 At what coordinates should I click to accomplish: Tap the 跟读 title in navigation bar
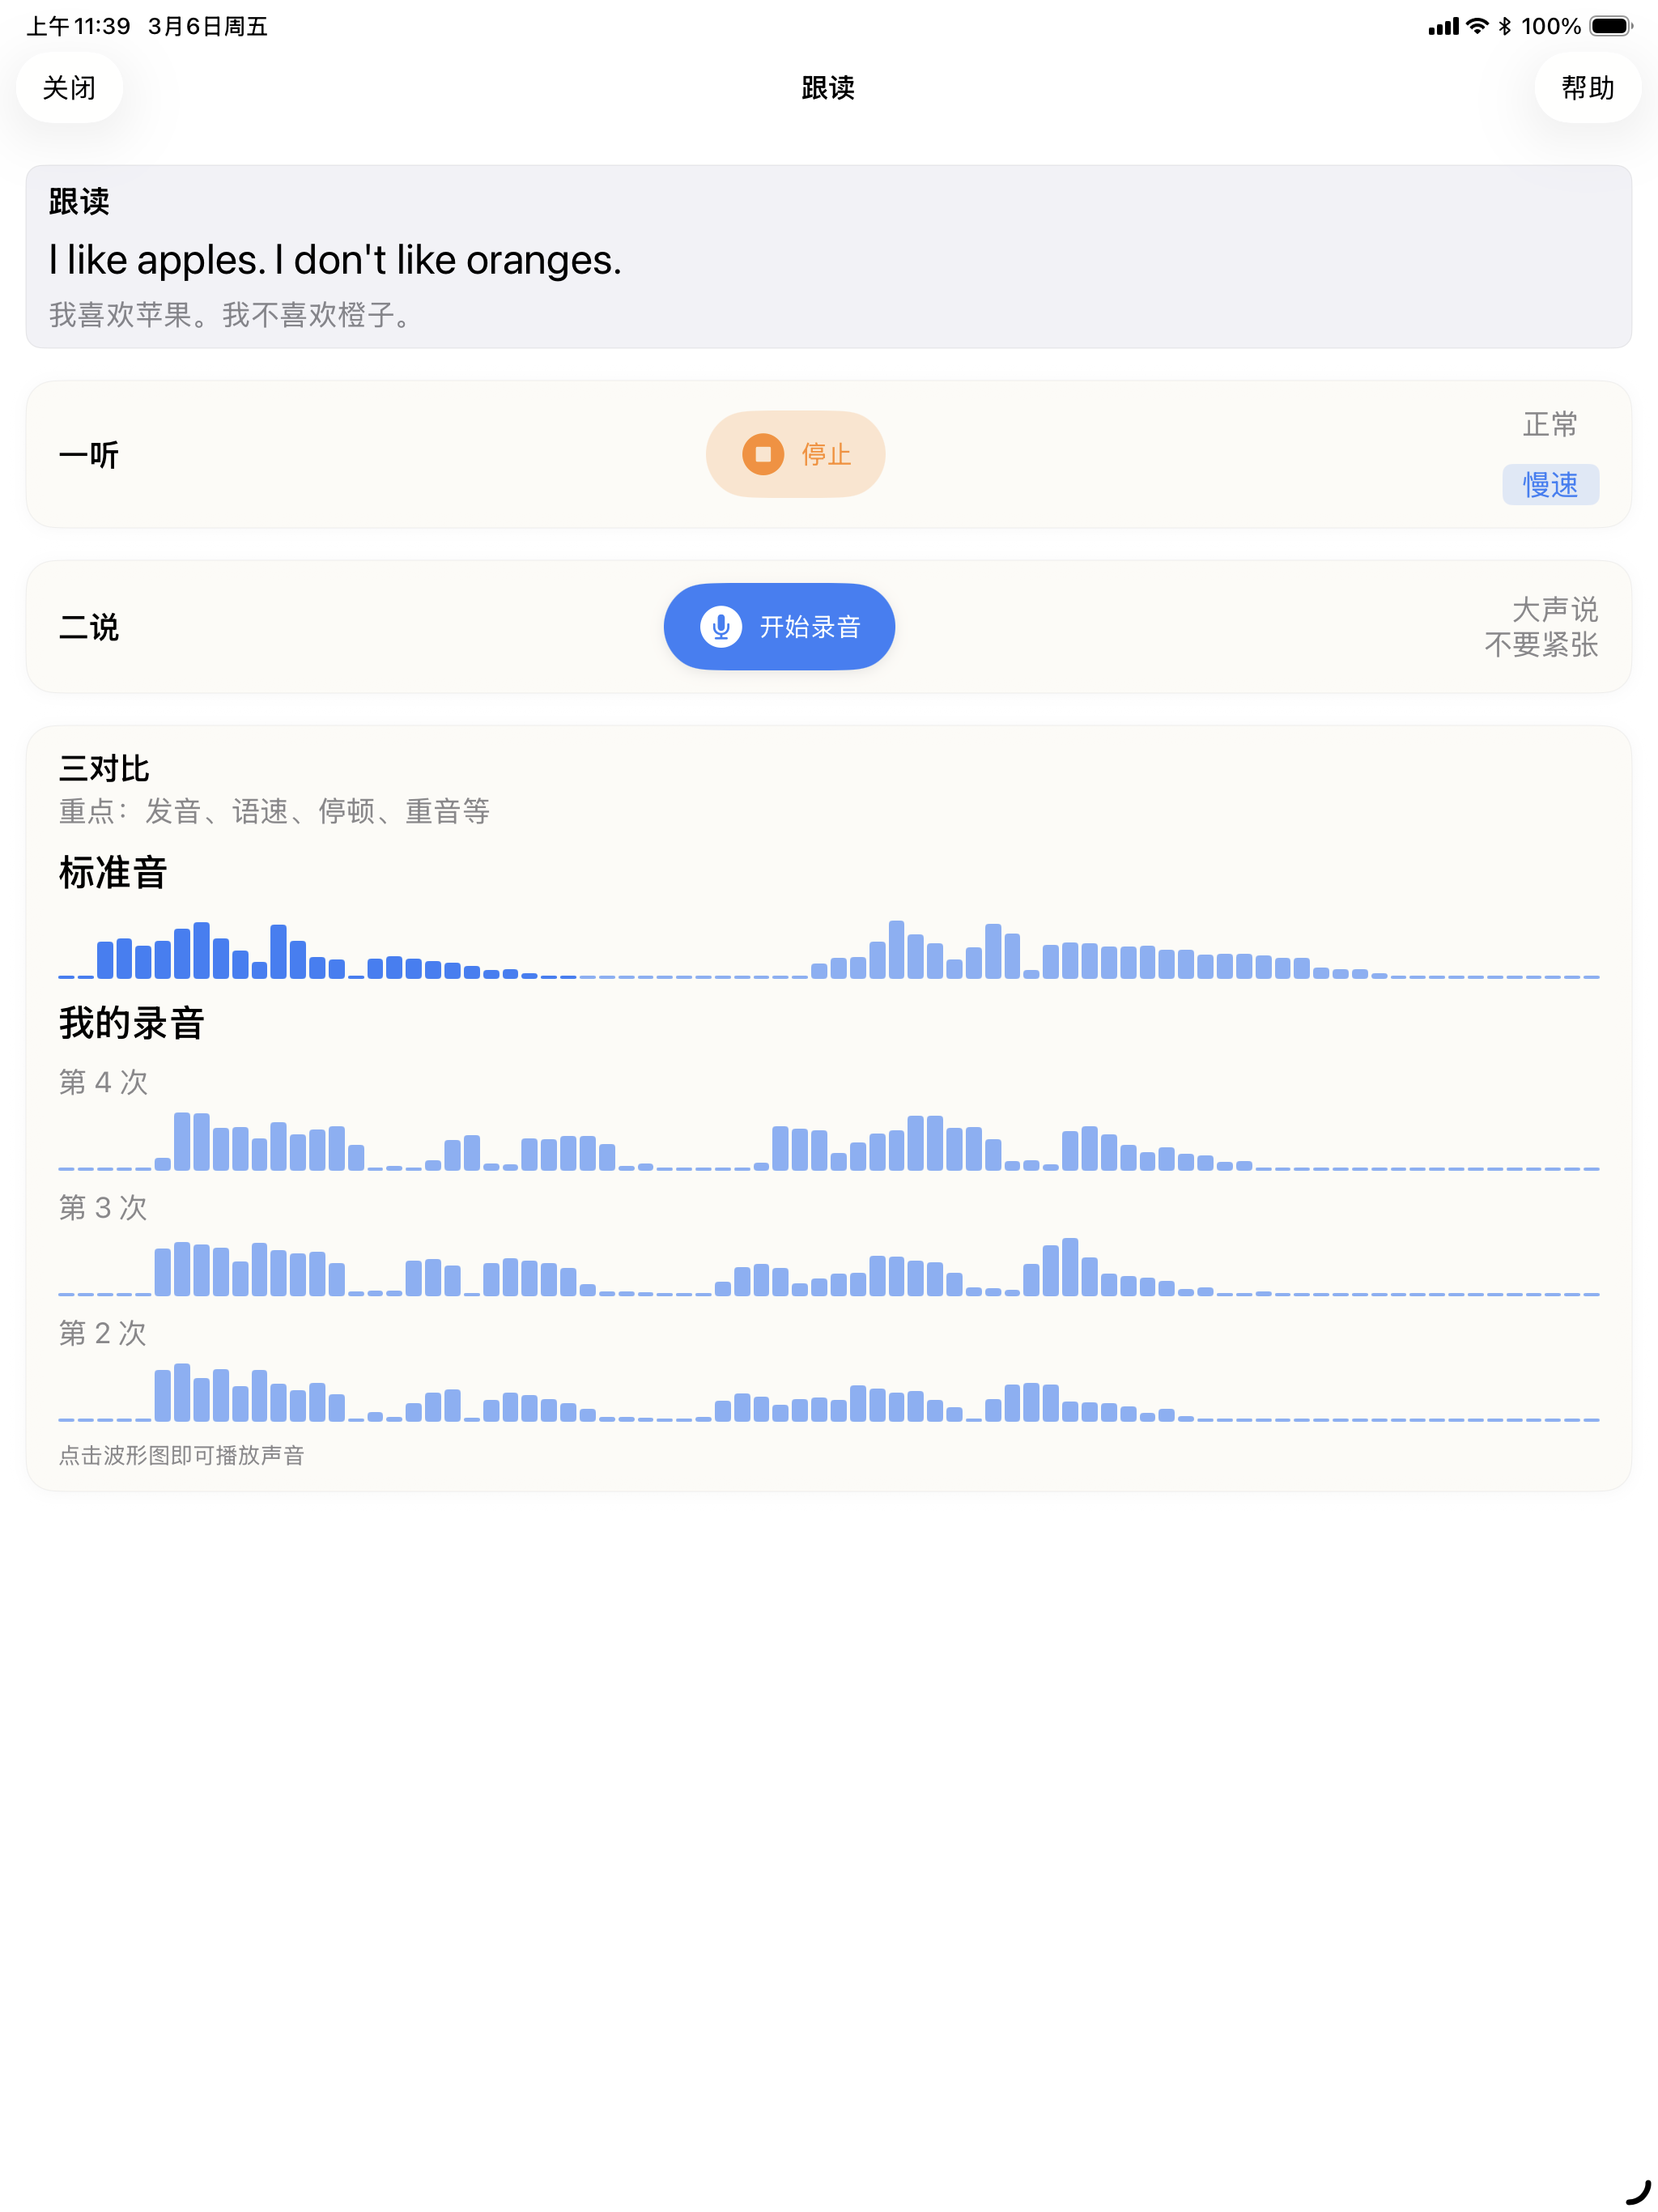tap(828, 88)
